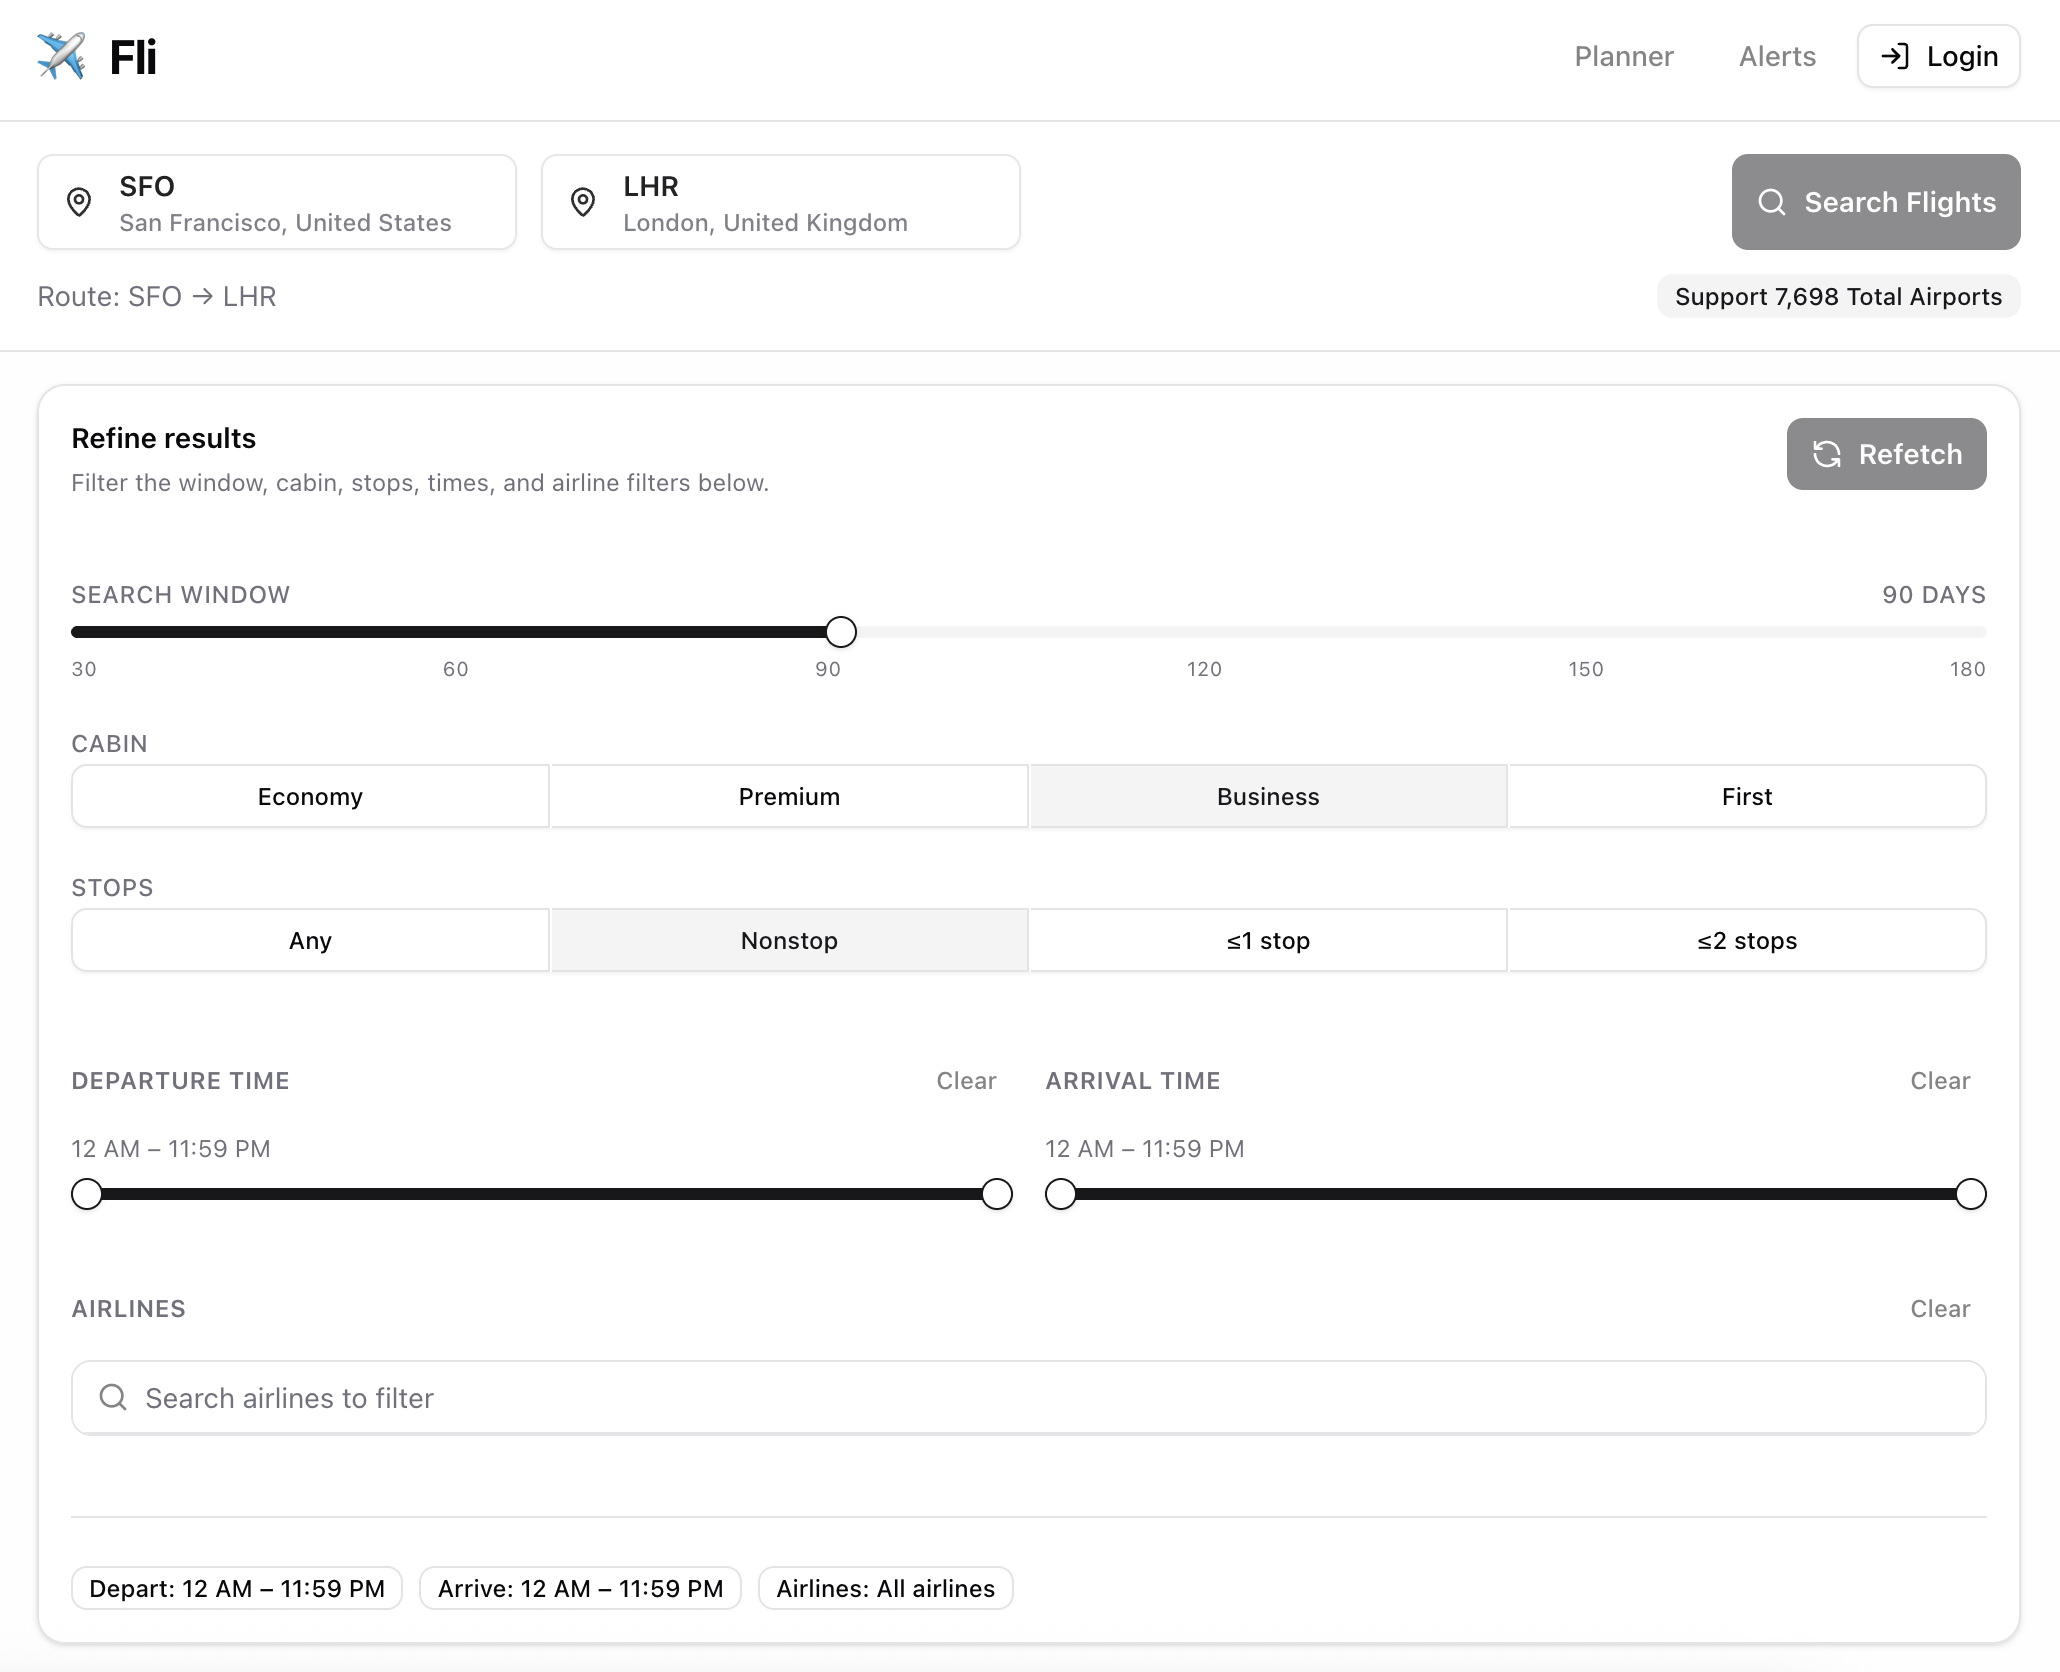Click the Login arrow icon
This screenshot has width=2060, height=1672.
(1895, 56)
